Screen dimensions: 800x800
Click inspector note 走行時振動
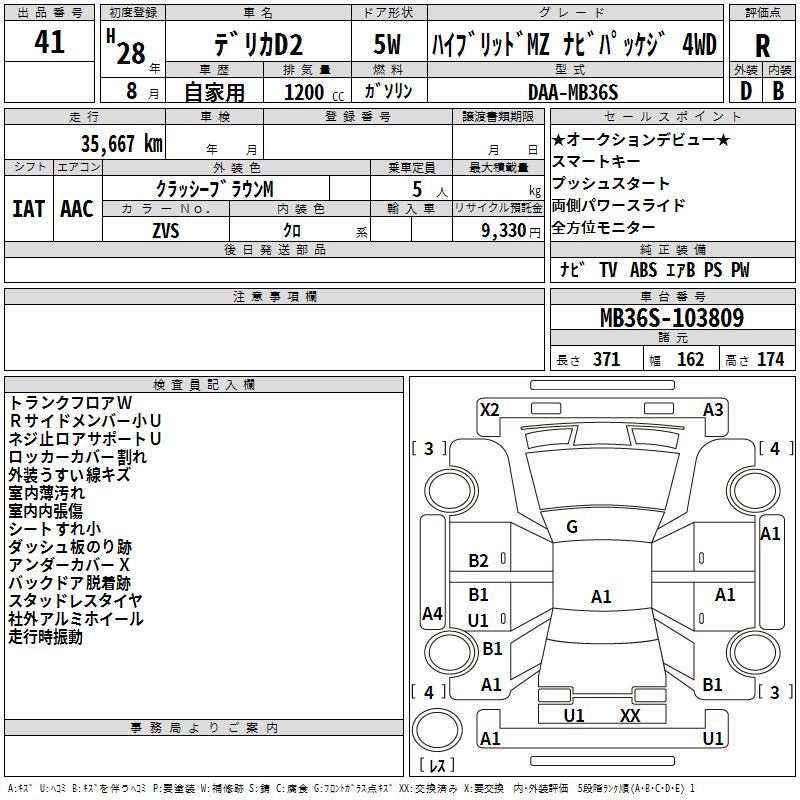point(45,637)
